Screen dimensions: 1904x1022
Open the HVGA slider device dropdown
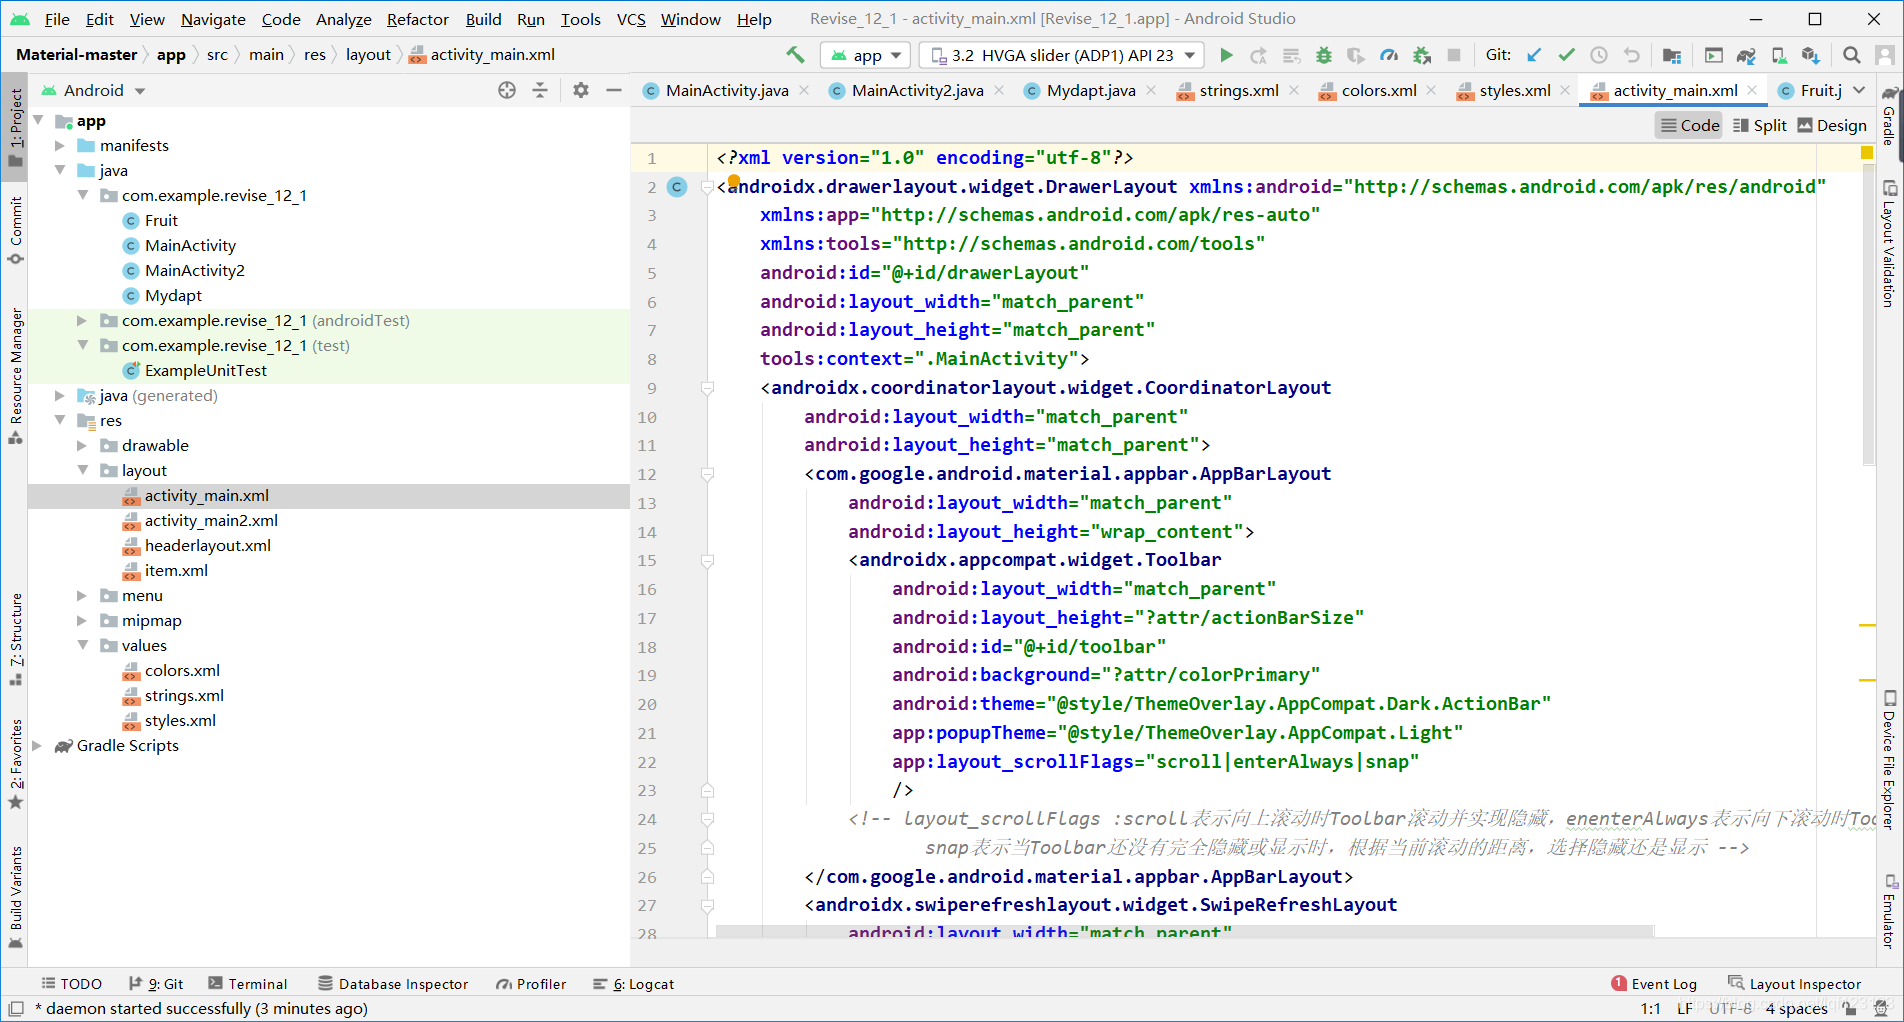tap(1062, 55)
